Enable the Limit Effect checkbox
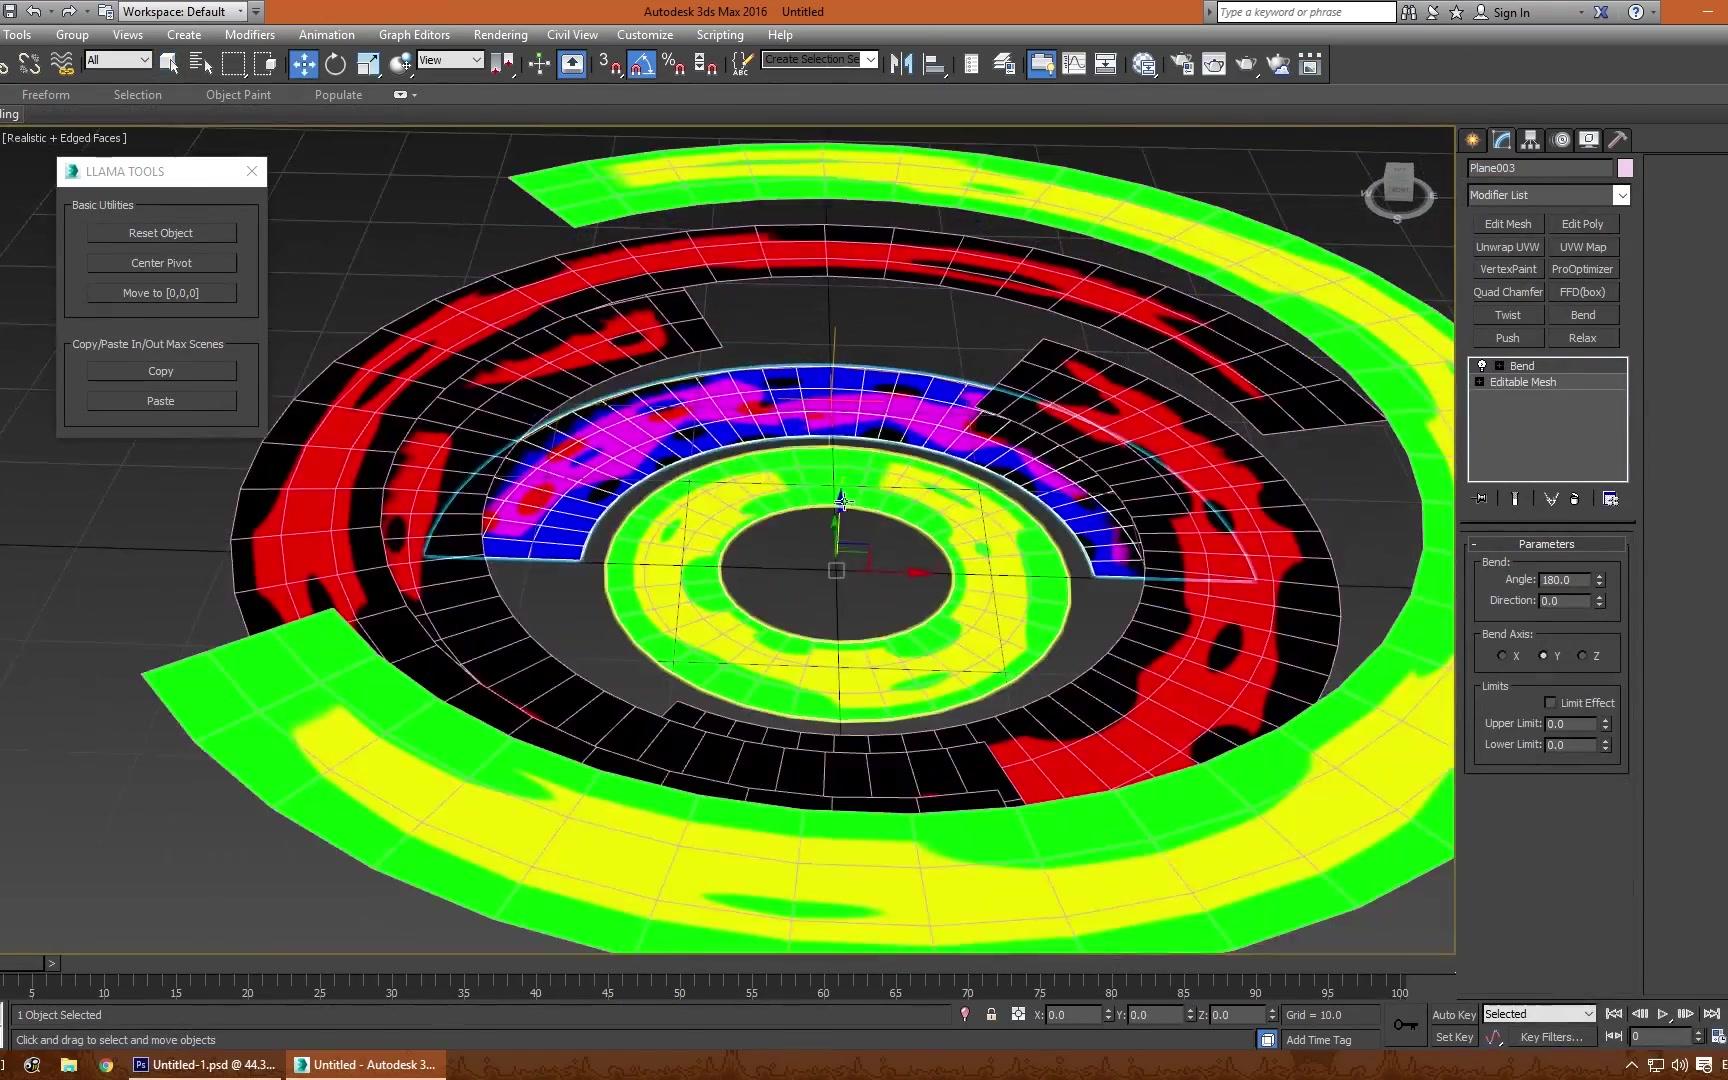The width and height of the screenshot is (1728, 1080). click(x=1551, y=702)
